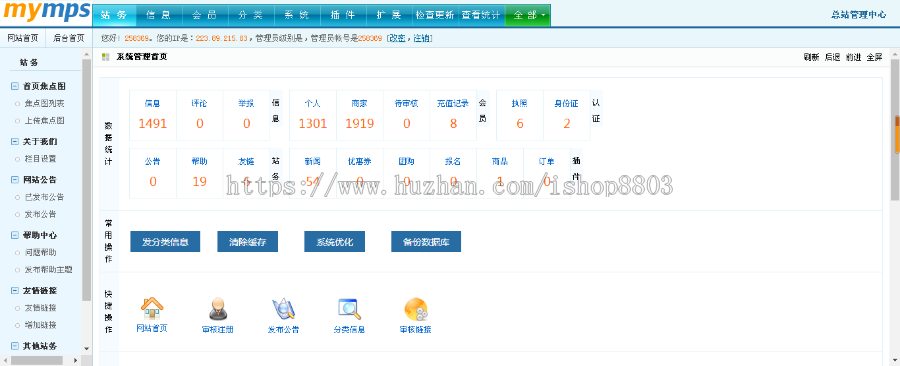This screenshot has height=366, width=900.
Task: Click the 发布公告 shortcut icon
Action: [x=283, y=309]
